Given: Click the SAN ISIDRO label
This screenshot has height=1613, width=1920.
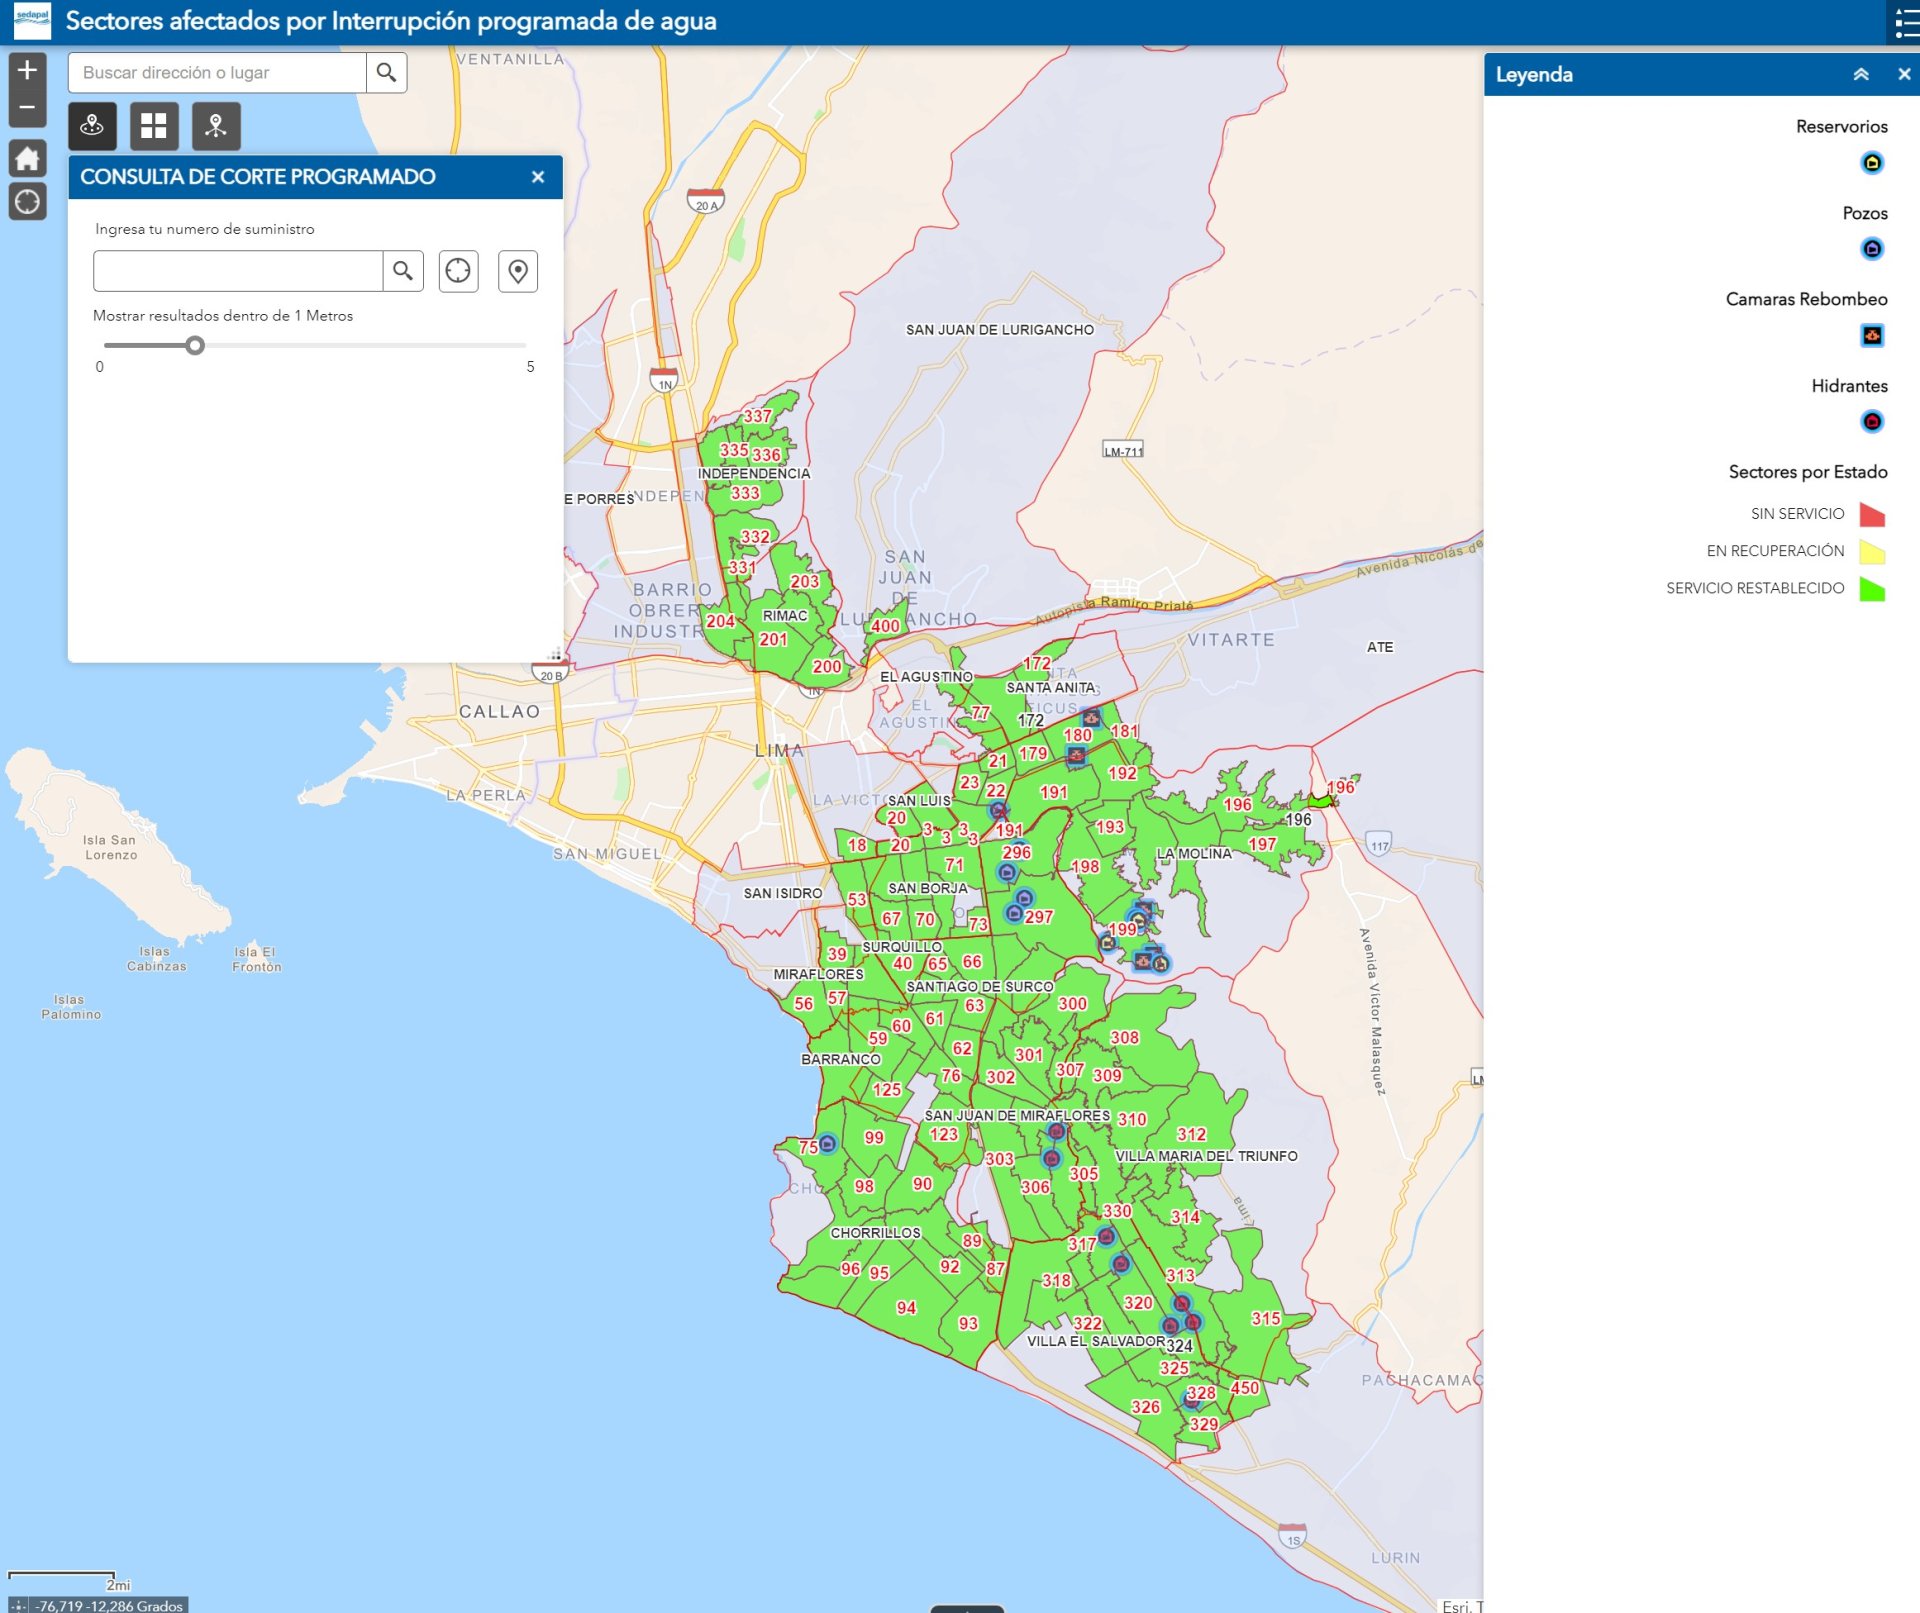Looking at the screenshot, I should (783, 893).
